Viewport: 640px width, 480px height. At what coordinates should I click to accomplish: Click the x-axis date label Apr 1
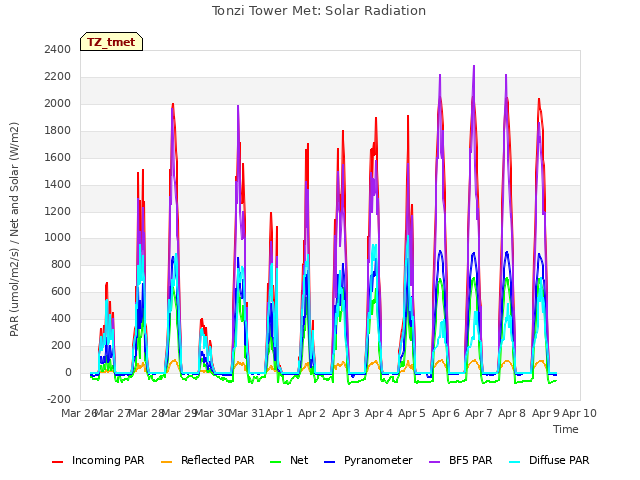point(279,413)
